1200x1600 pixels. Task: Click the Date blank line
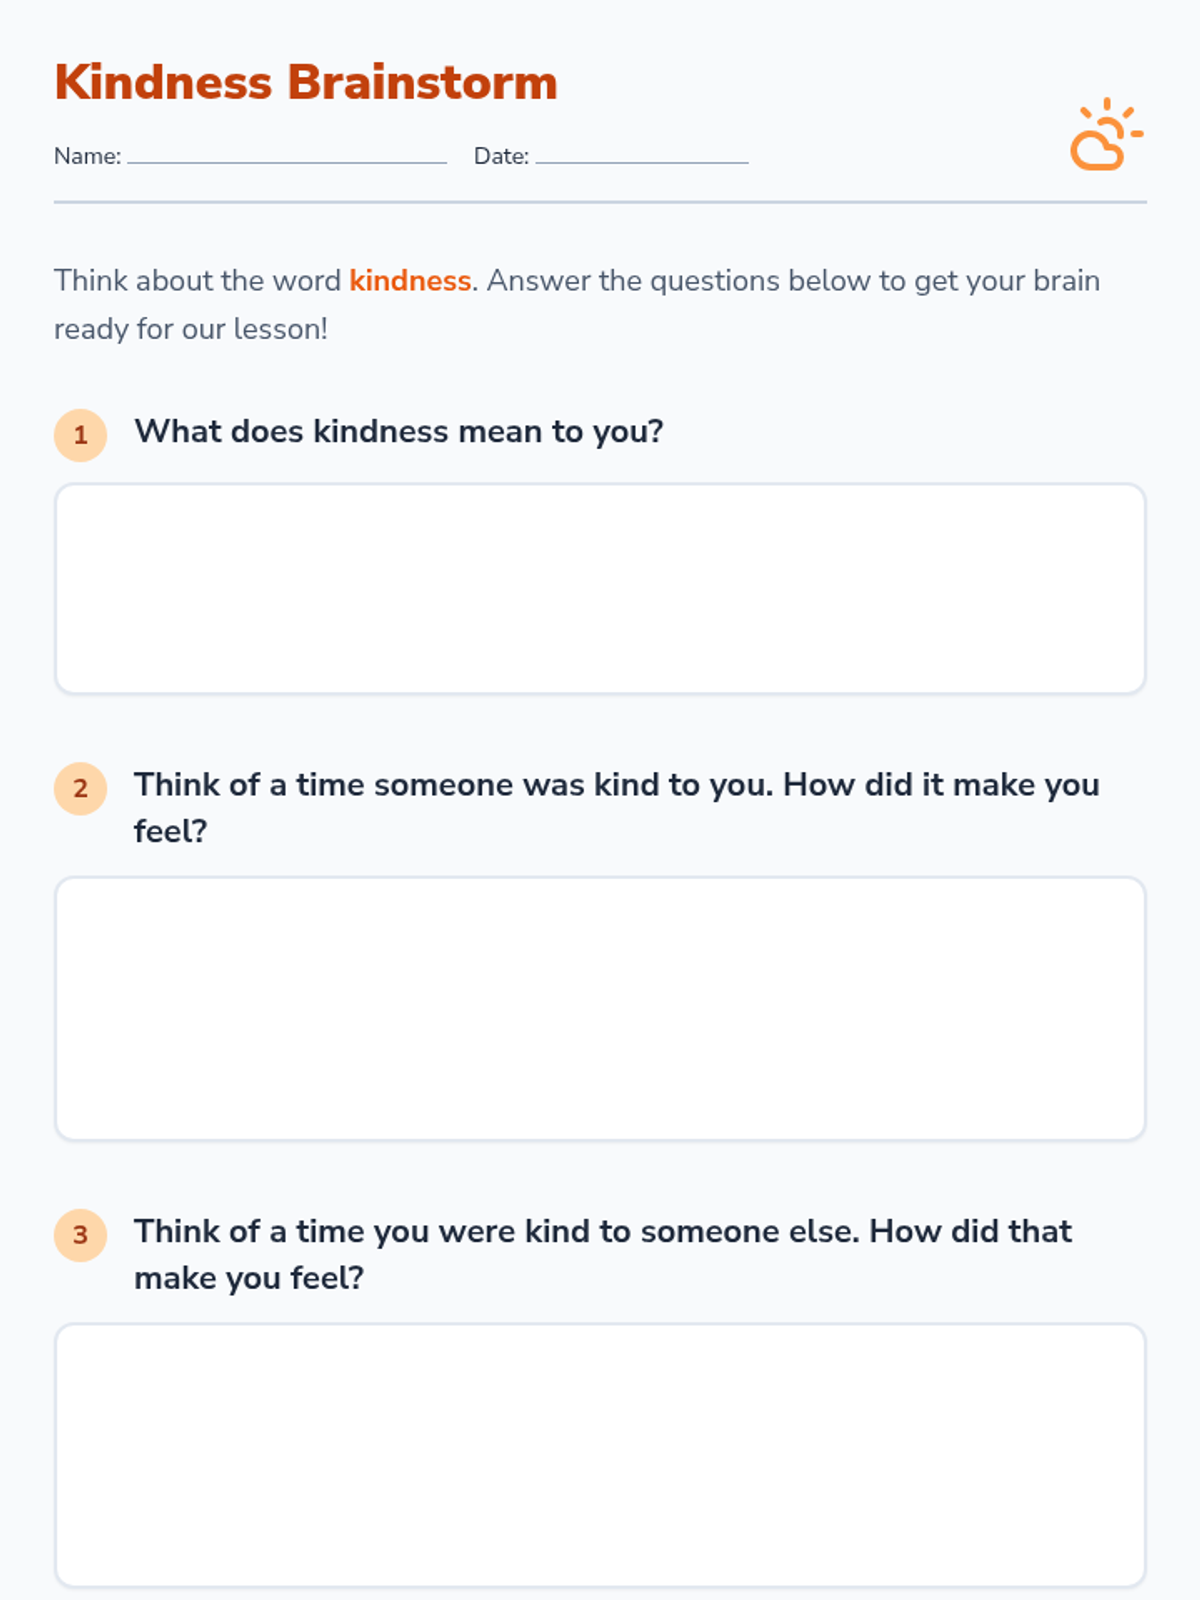(642, 158)
